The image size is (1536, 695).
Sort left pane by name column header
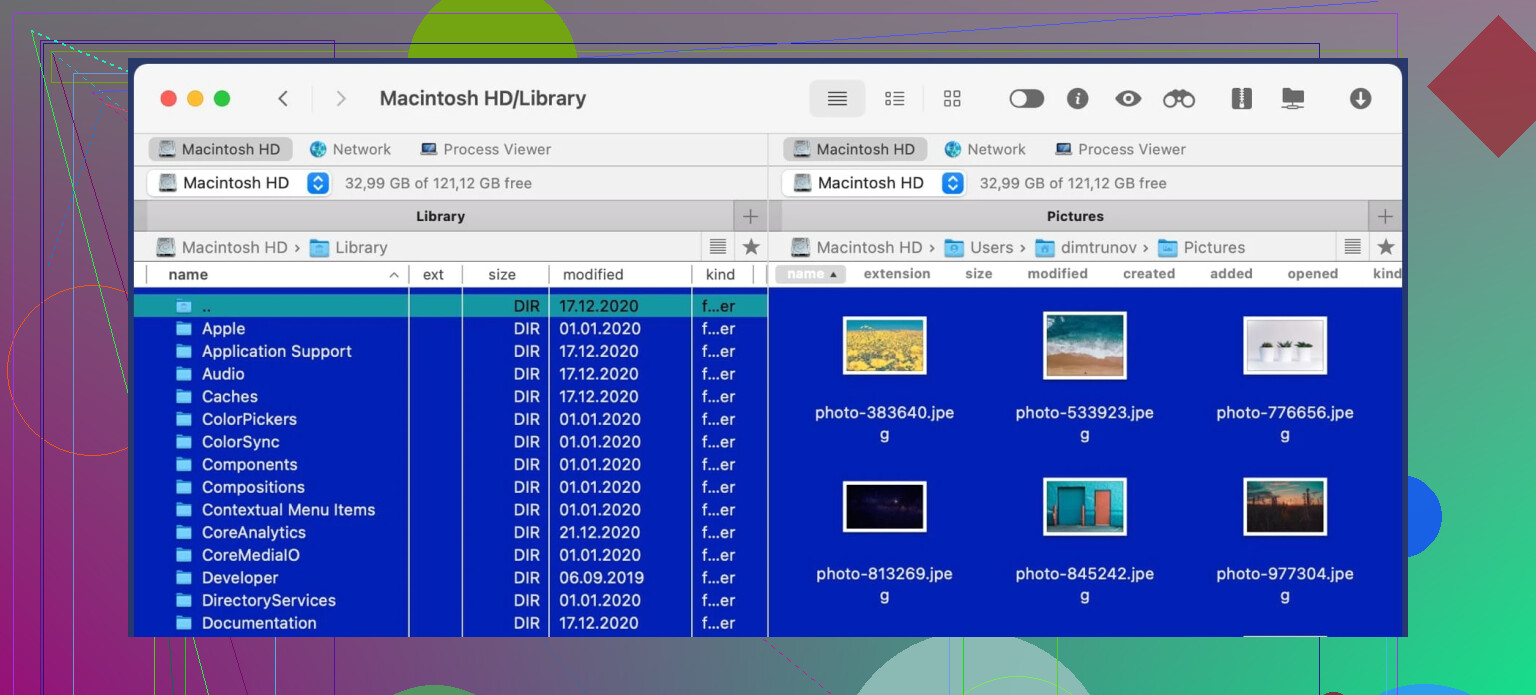point(188,275)
